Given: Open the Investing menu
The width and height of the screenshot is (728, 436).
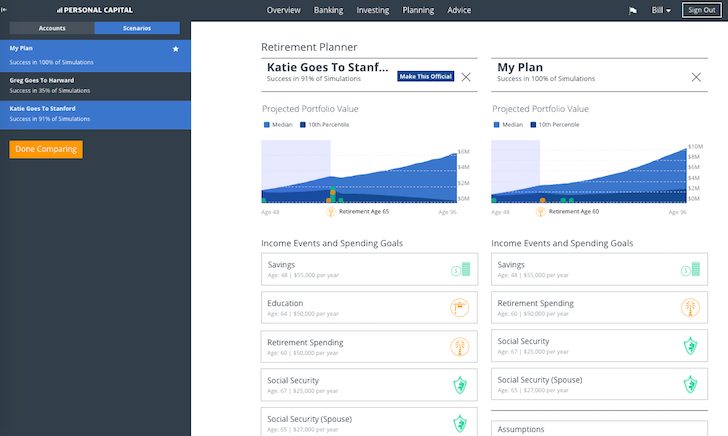Looking at the screenshot, I should (372, 10).
